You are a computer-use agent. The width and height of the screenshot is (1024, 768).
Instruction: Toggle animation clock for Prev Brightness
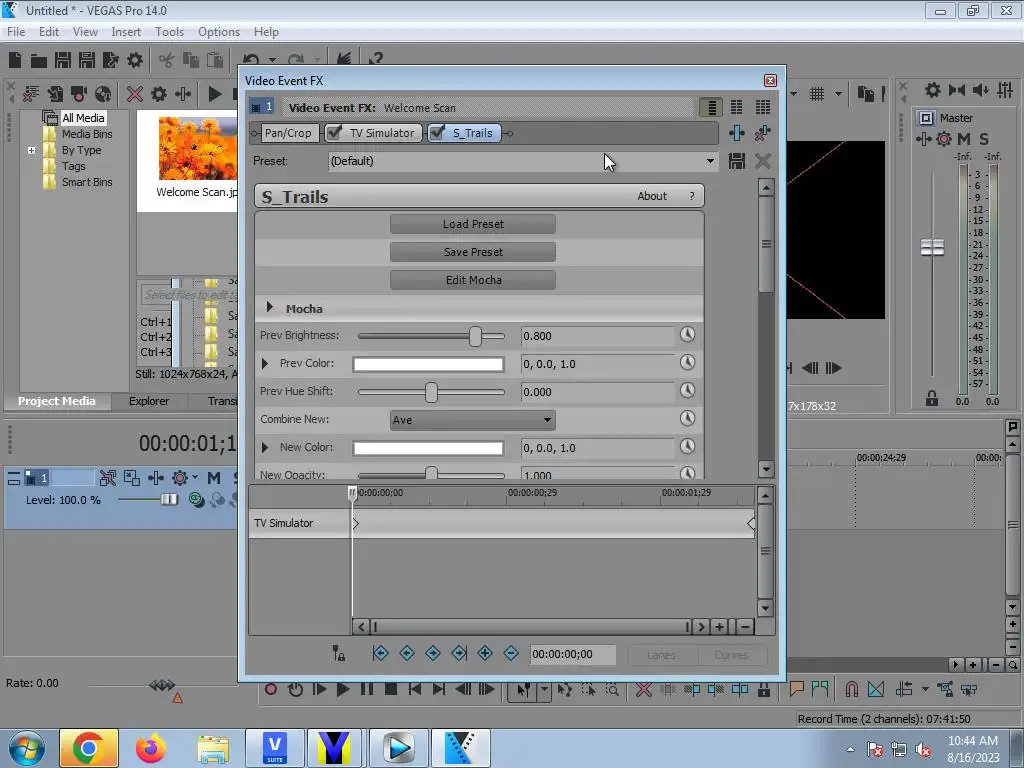click(687, 335)
